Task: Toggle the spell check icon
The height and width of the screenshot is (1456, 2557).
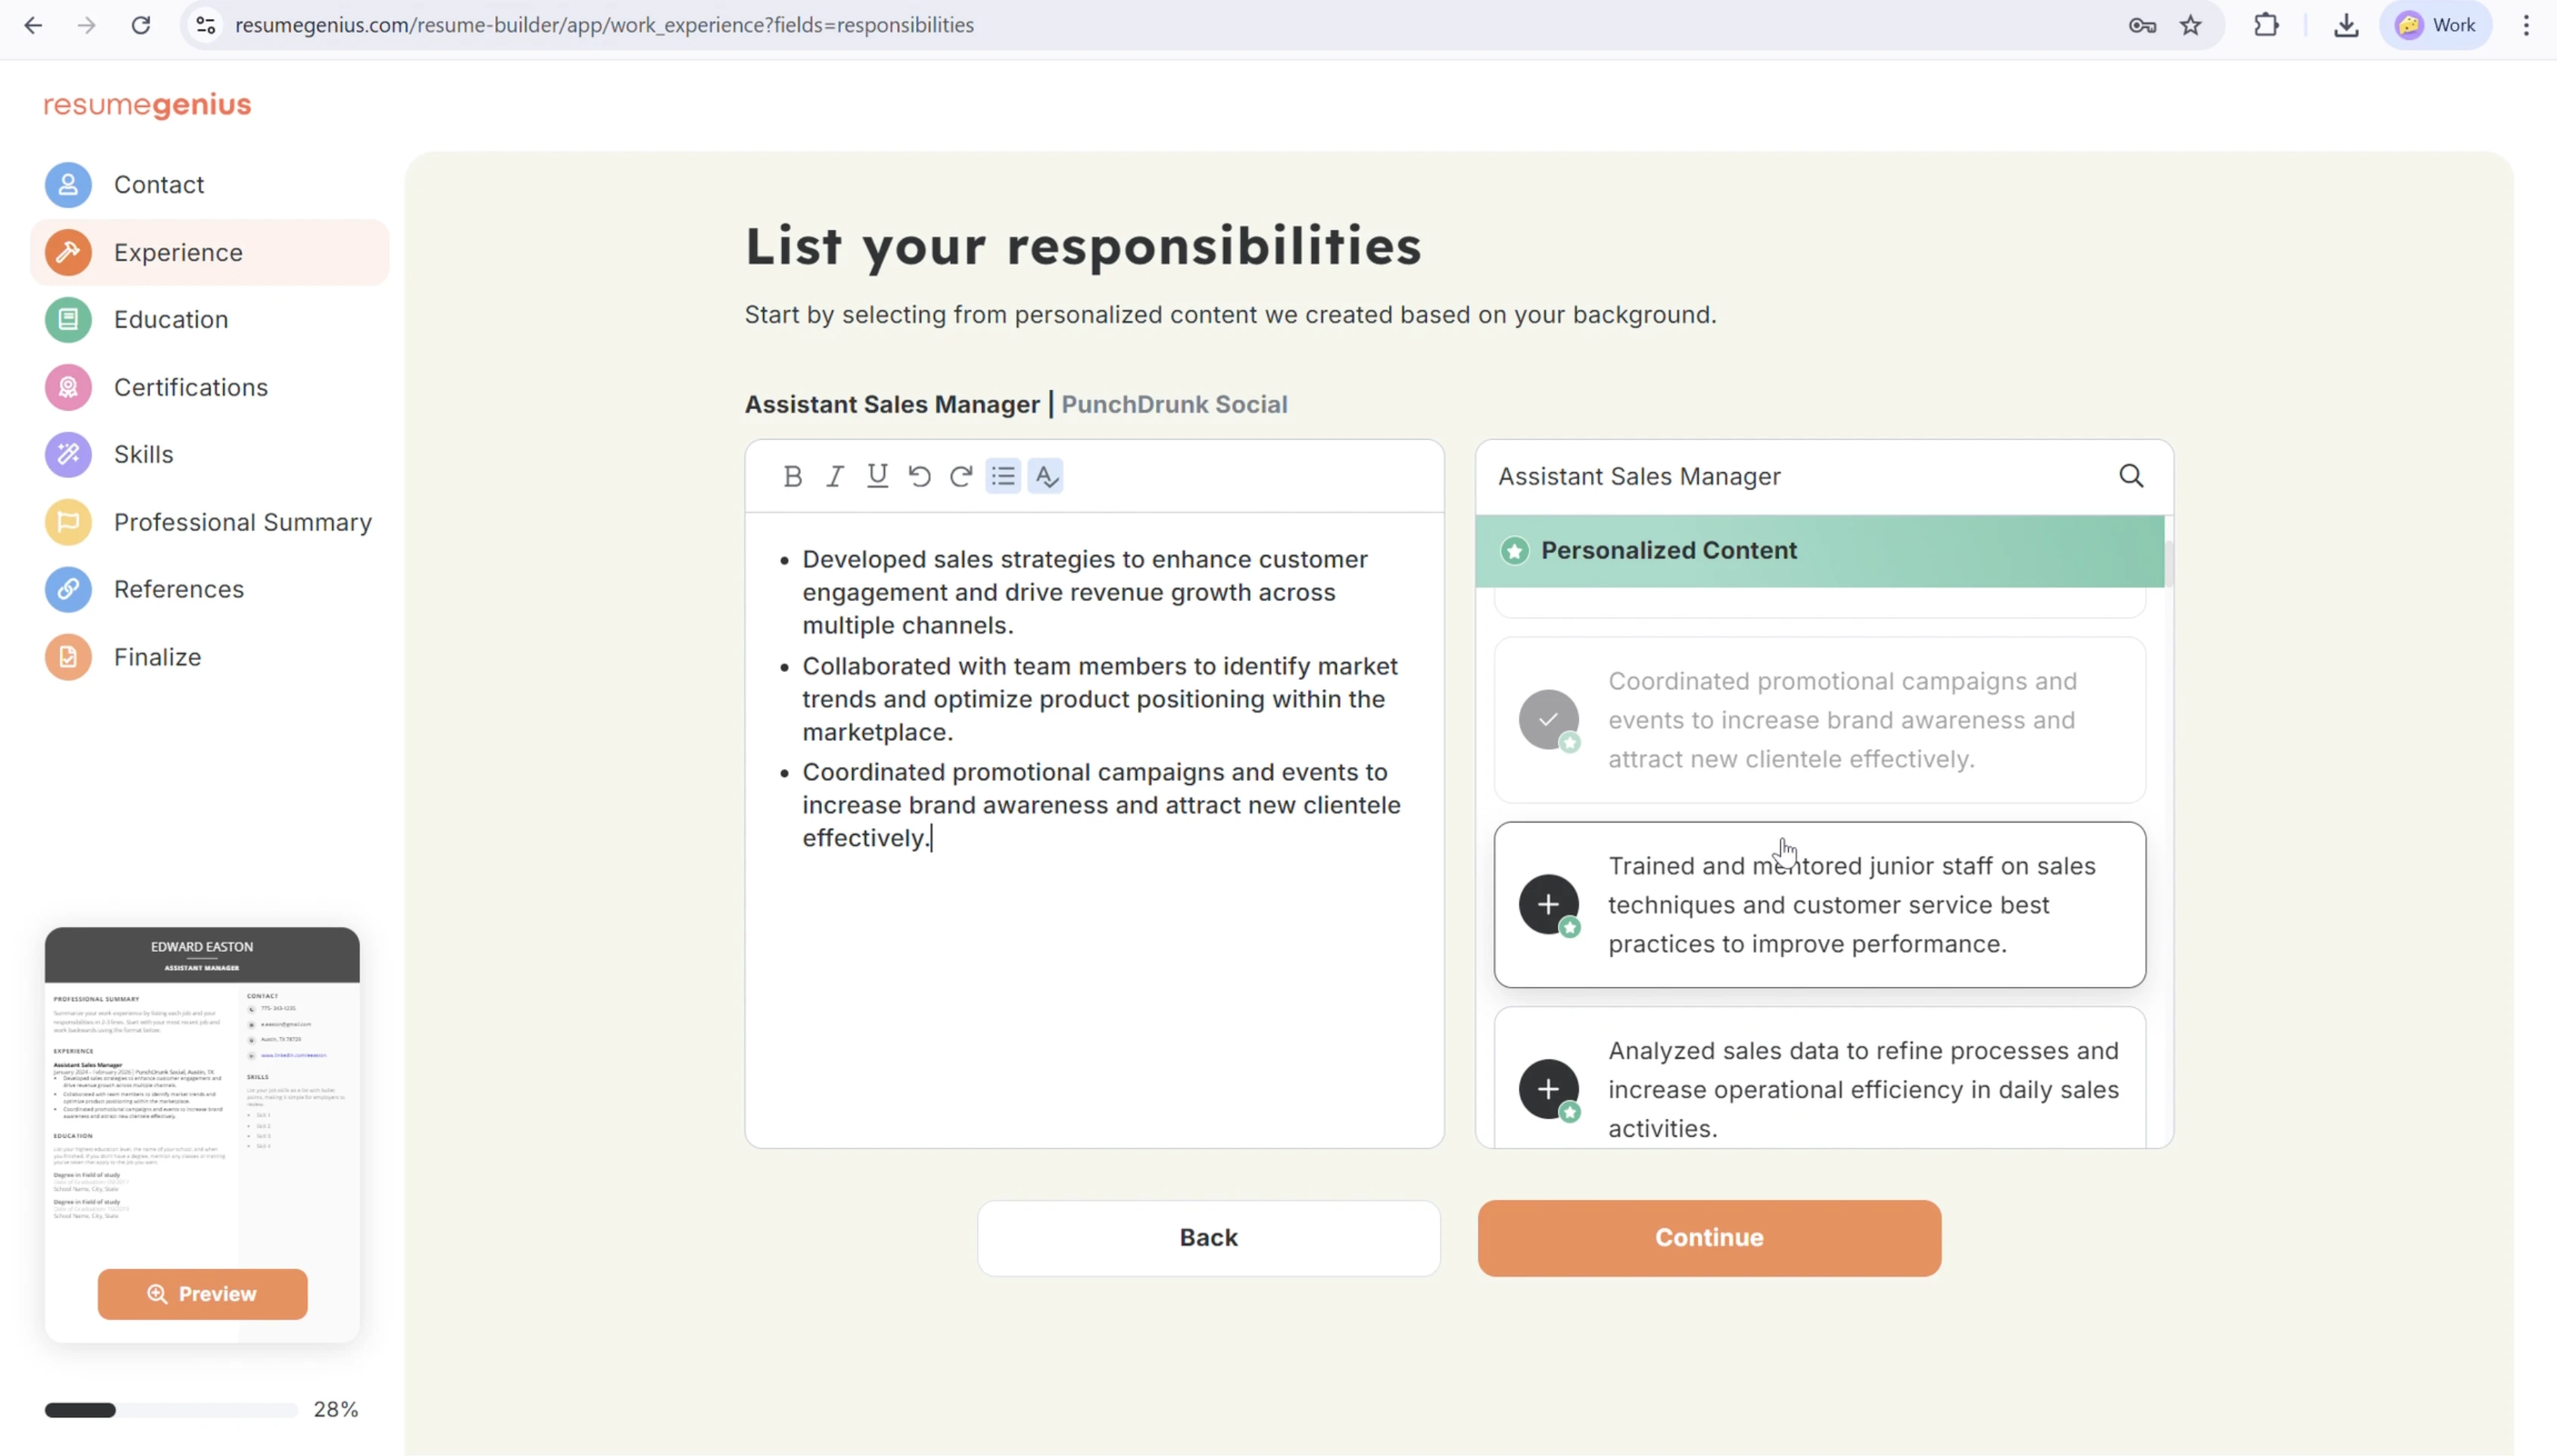Action: pos(1045,477)
